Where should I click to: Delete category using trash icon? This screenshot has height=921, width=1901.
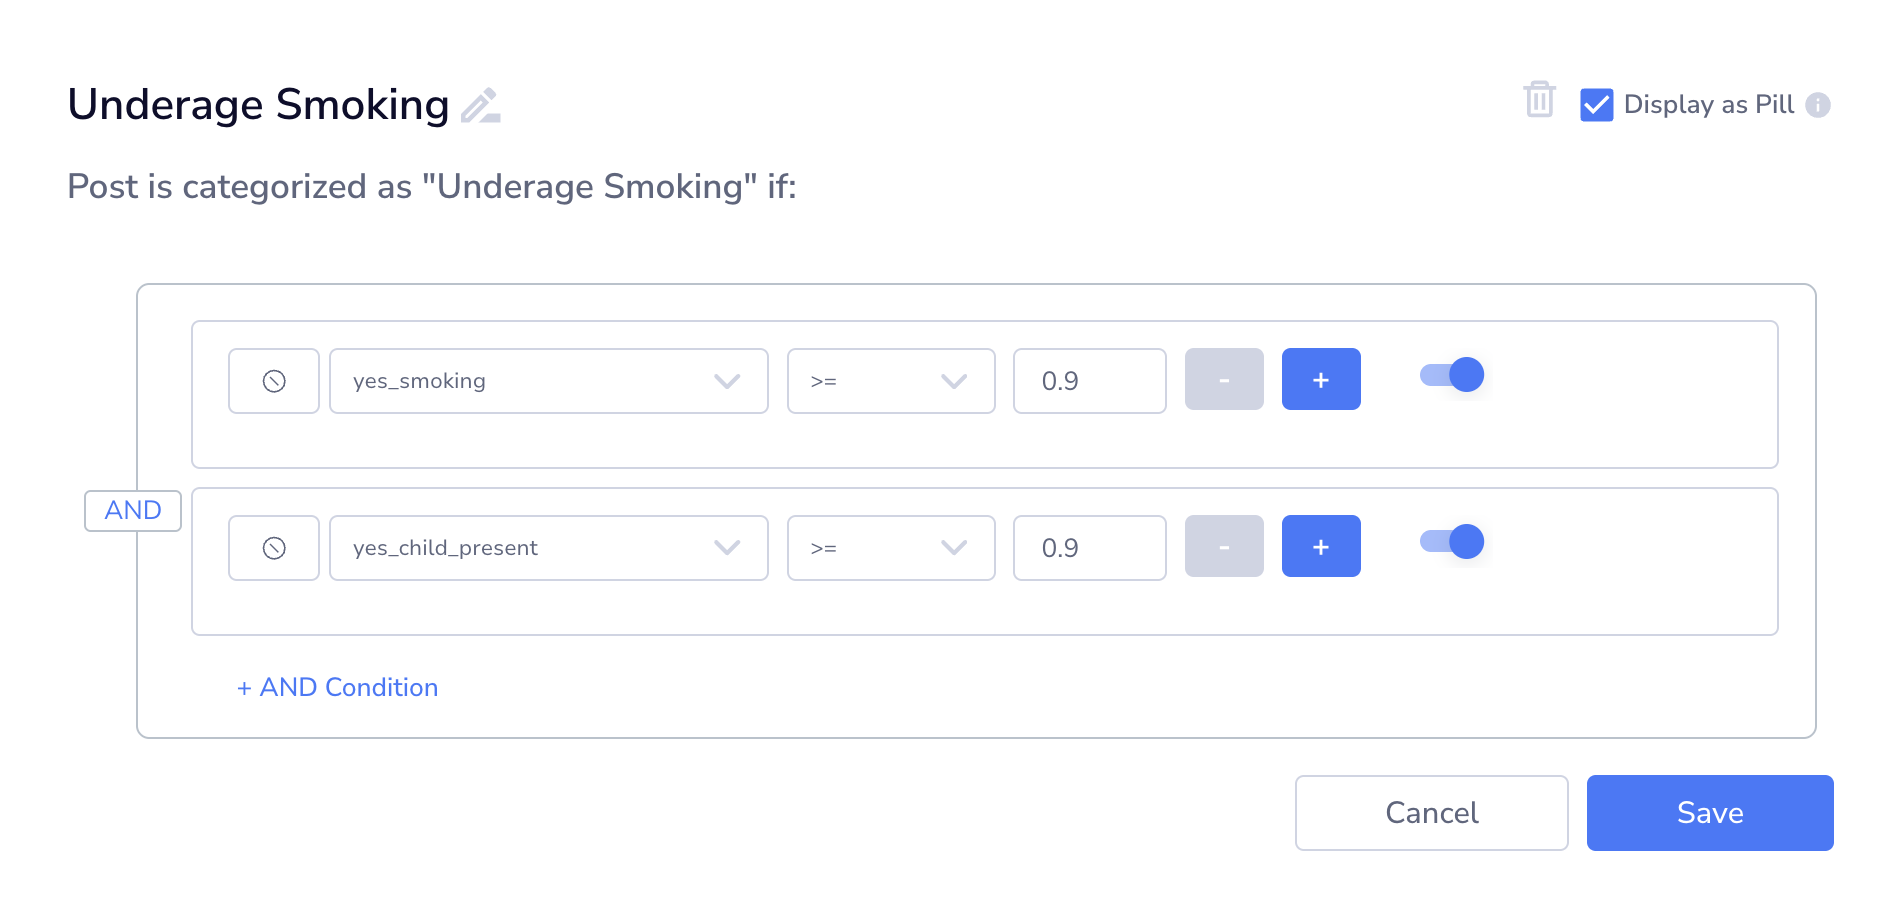(x=1539, y=100)
